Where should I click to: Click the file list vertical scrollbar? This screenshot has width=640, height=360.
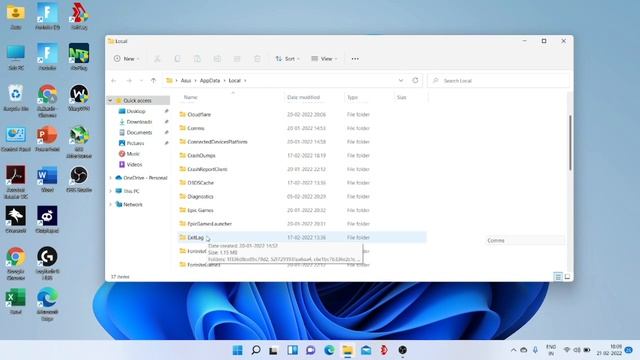coord(570,143)
